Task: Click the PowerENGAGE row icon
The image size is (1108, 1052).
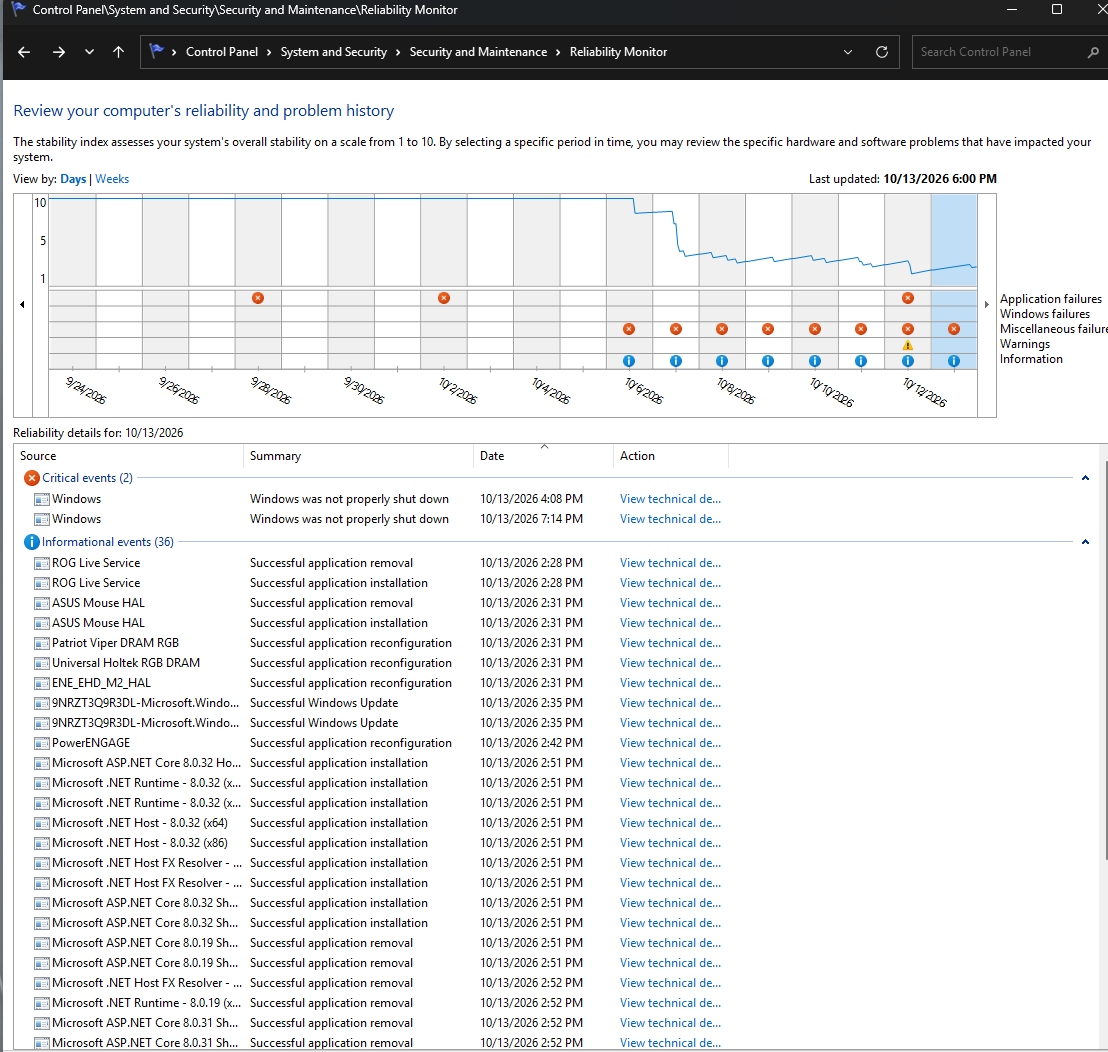Action: click(x=42, y=743)
